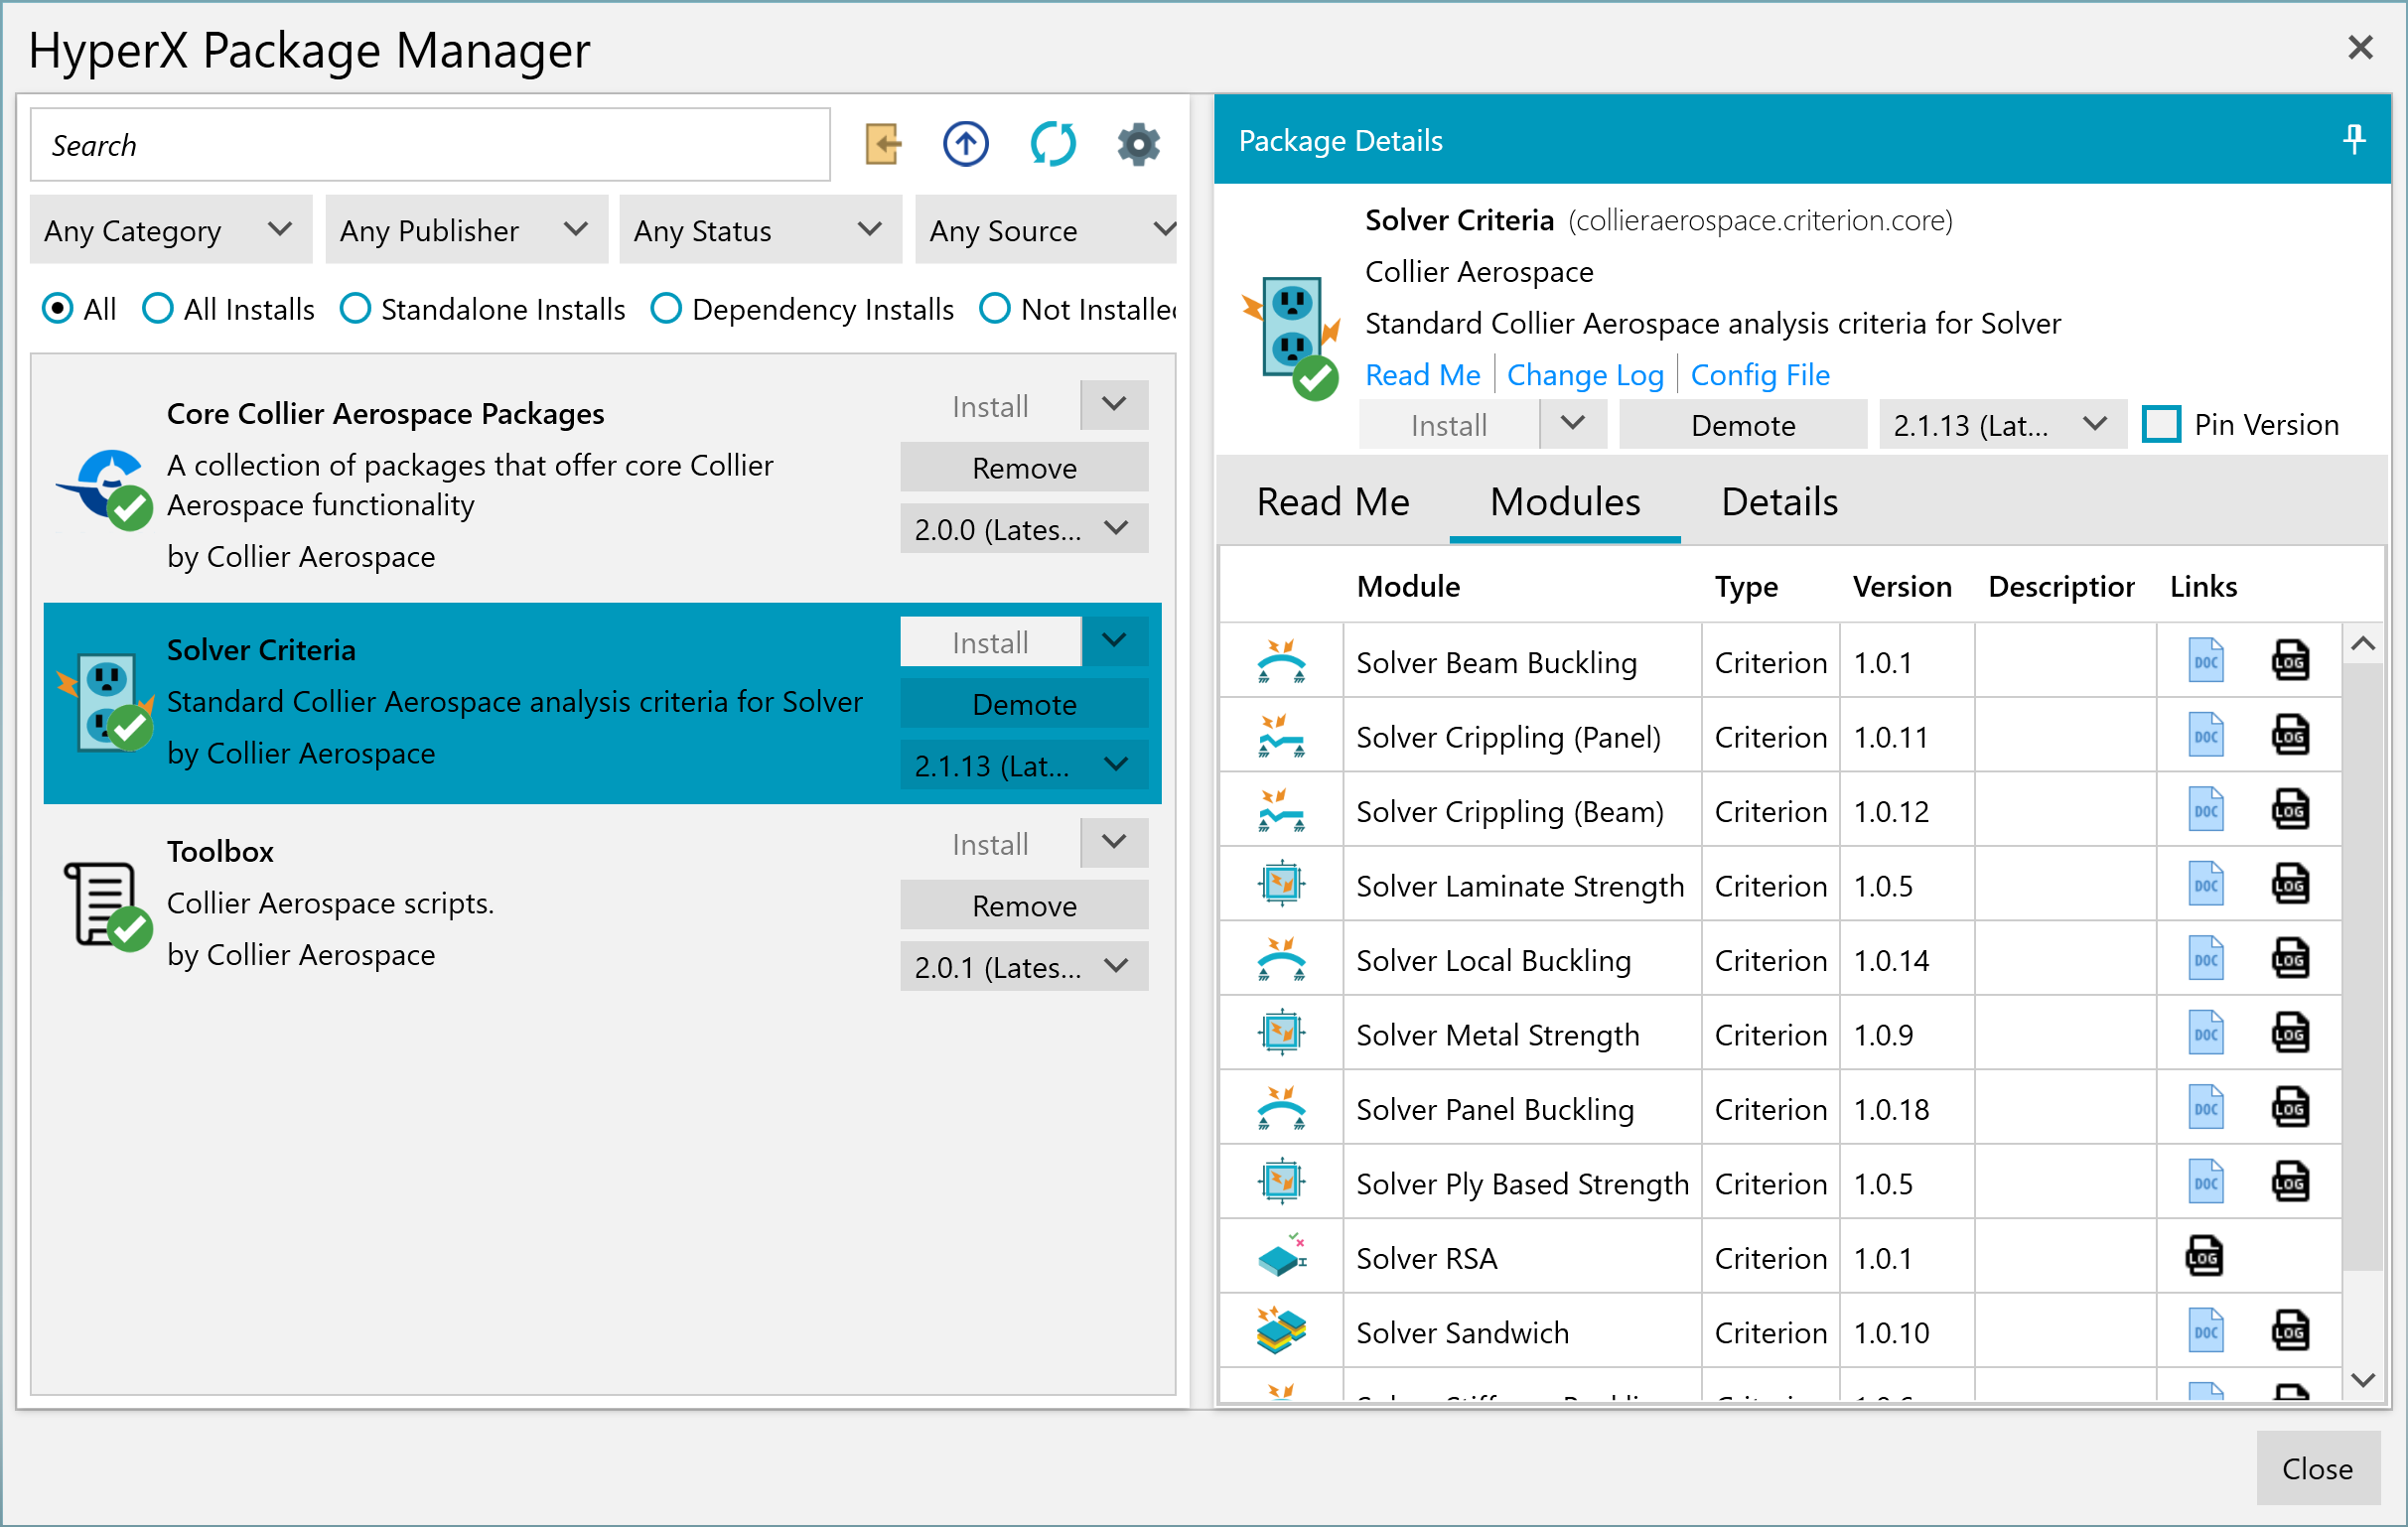Switch to the Details tab

1779,502
